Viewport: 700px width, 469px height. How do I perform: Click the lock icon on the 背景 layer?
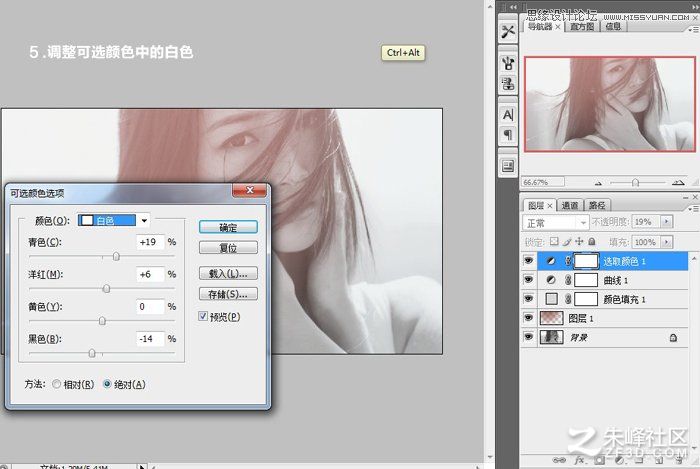(x=673, y=338)
